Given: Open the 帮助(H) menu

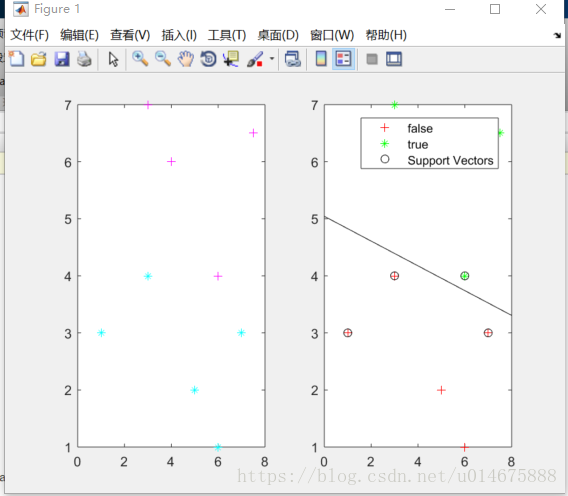Looking at the screenshot, I should [x=386, y=35].
